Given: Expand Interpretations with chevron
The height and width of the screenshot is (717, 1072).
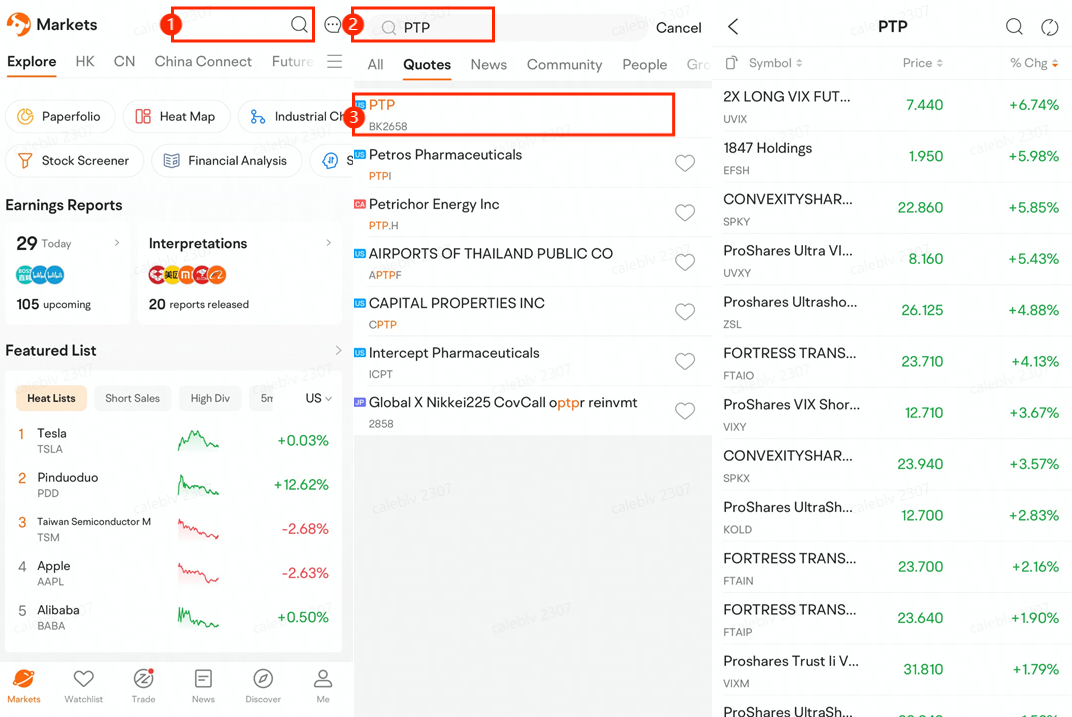Looking at the screenshot, I should [329, 243].
